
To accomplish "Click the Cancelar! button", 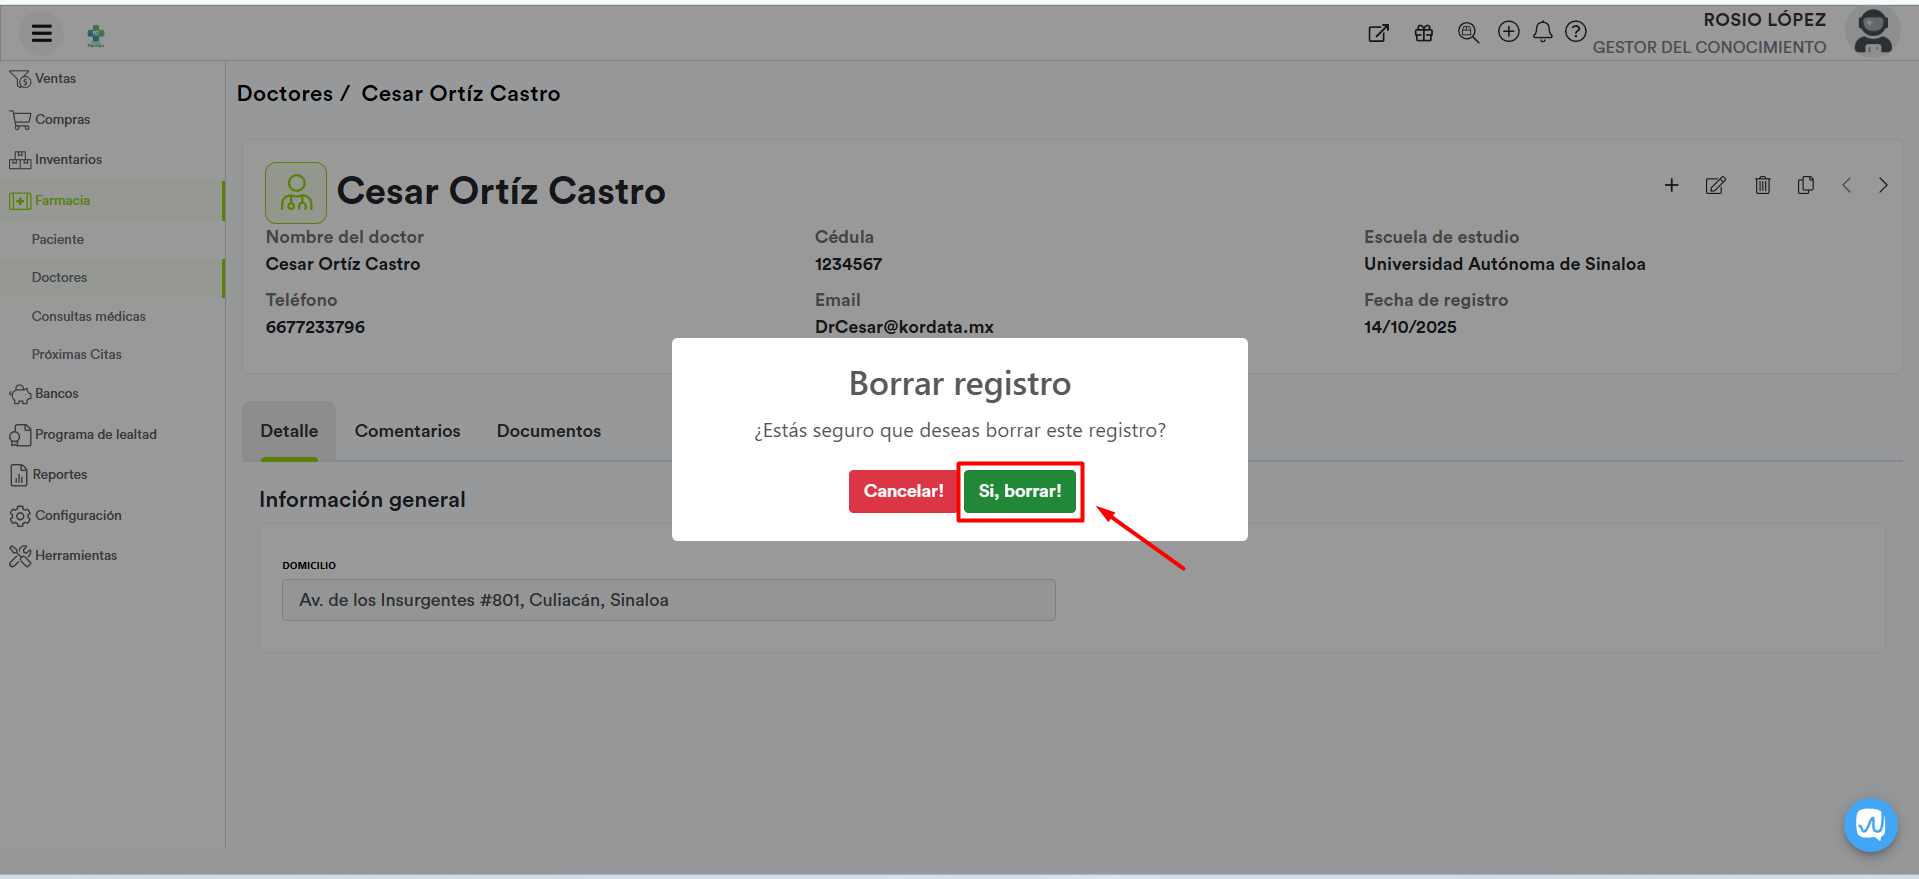I will (x=903, y=491).
